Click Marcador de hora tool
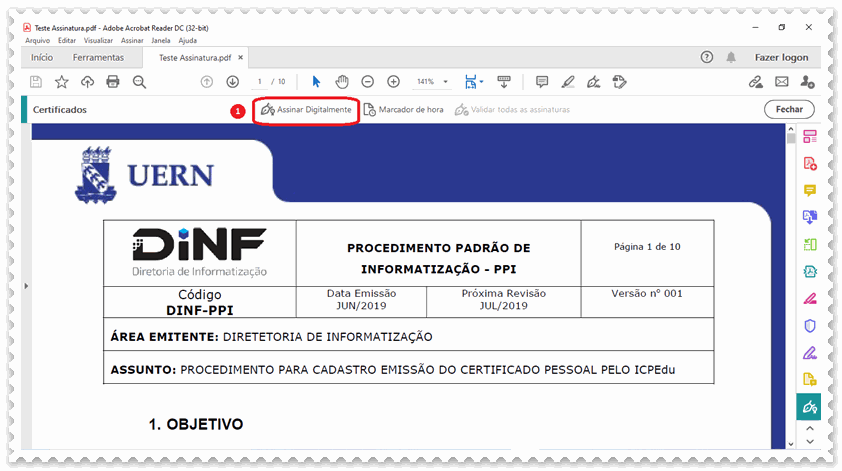 [403, 110]
